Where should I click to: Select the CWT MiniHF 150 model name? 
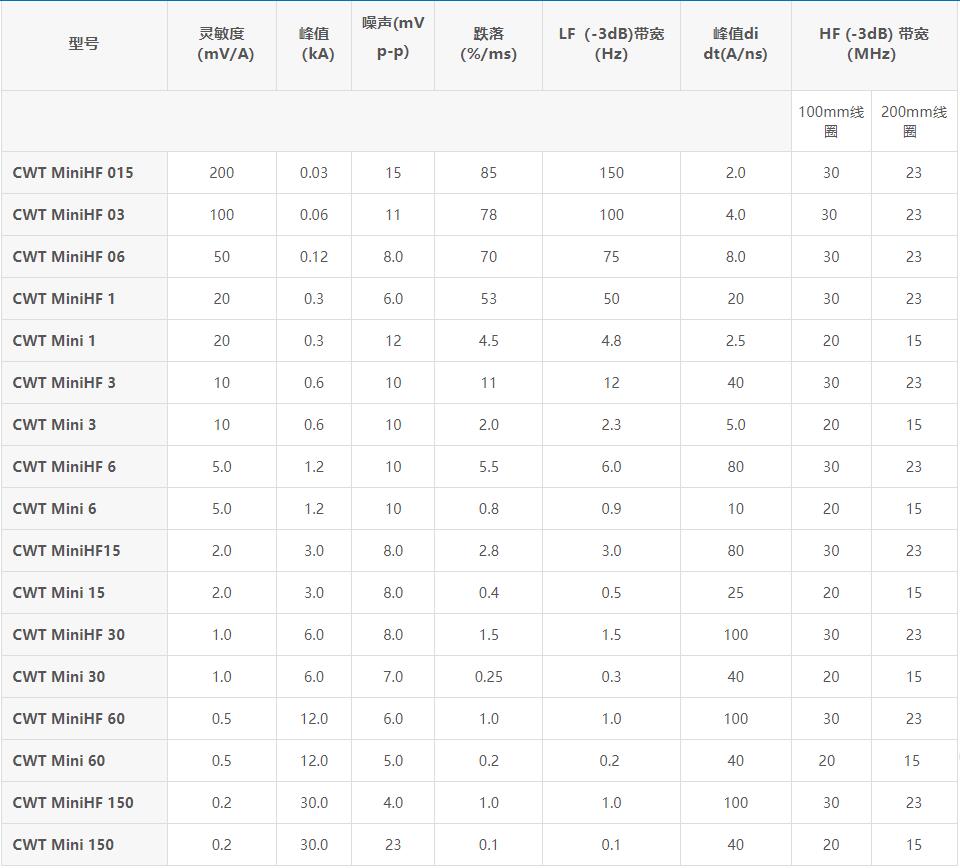click(73, 803)
